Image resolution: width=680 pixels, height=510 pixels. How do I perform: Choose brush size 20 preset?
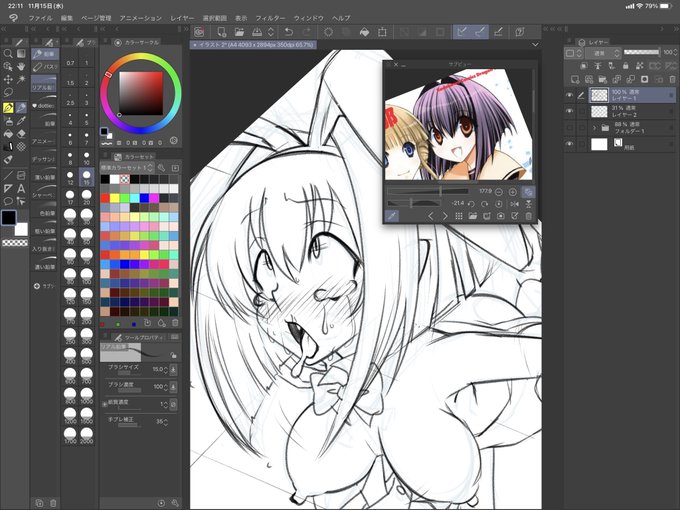[x=87, y=196]
